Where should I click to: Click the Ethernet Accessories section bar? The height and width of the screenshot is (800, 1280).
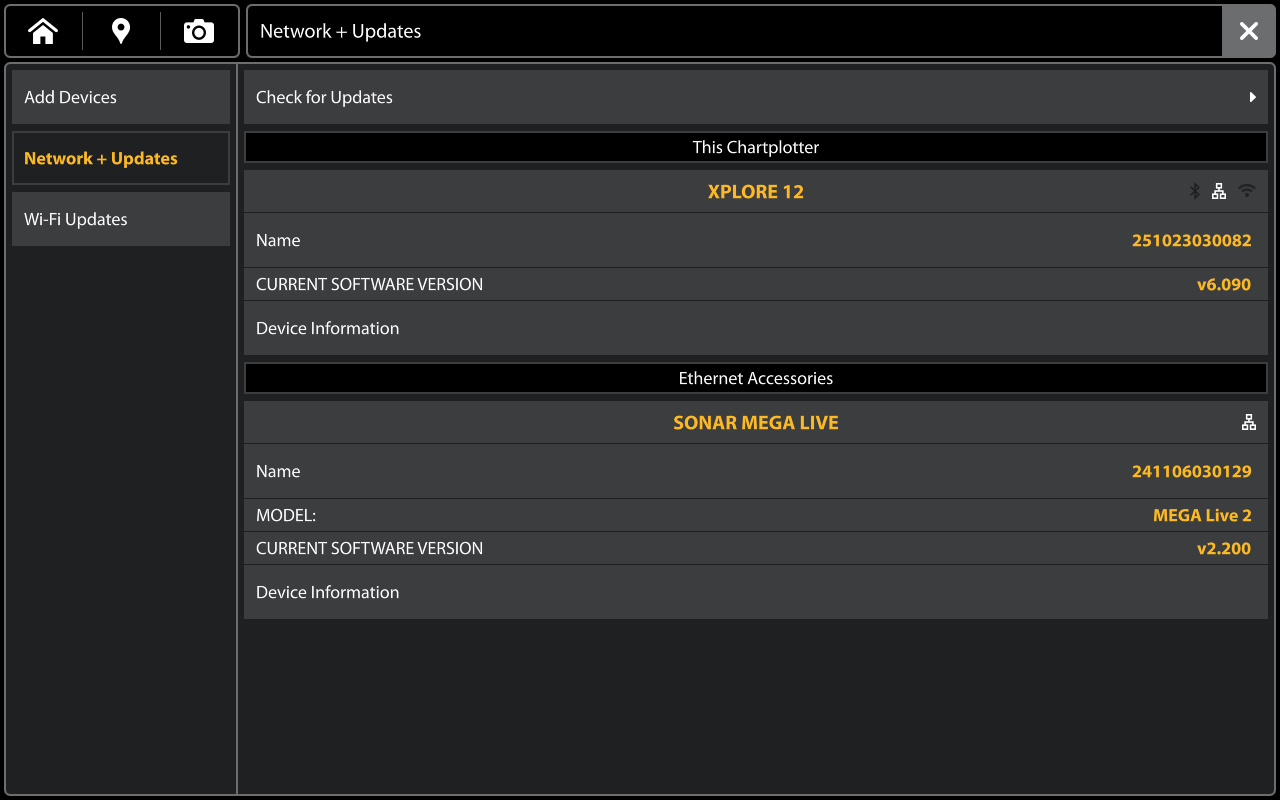[756, 377]
